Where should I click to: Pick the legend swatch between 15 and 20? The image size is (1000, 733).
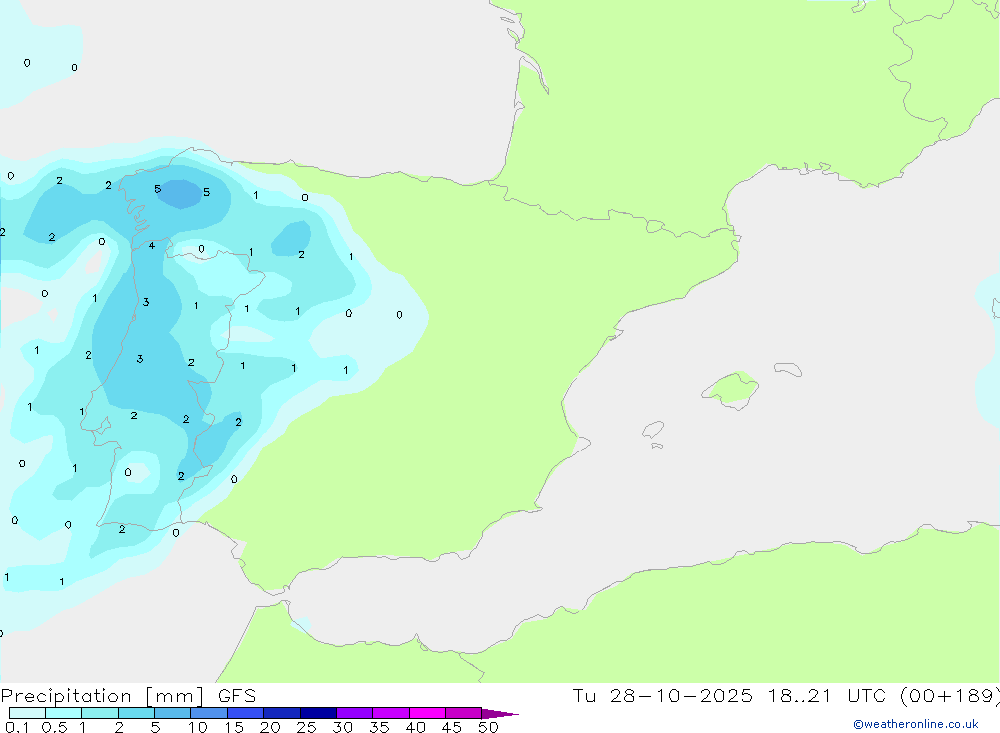pyautogui.click(x=245, y=713)
